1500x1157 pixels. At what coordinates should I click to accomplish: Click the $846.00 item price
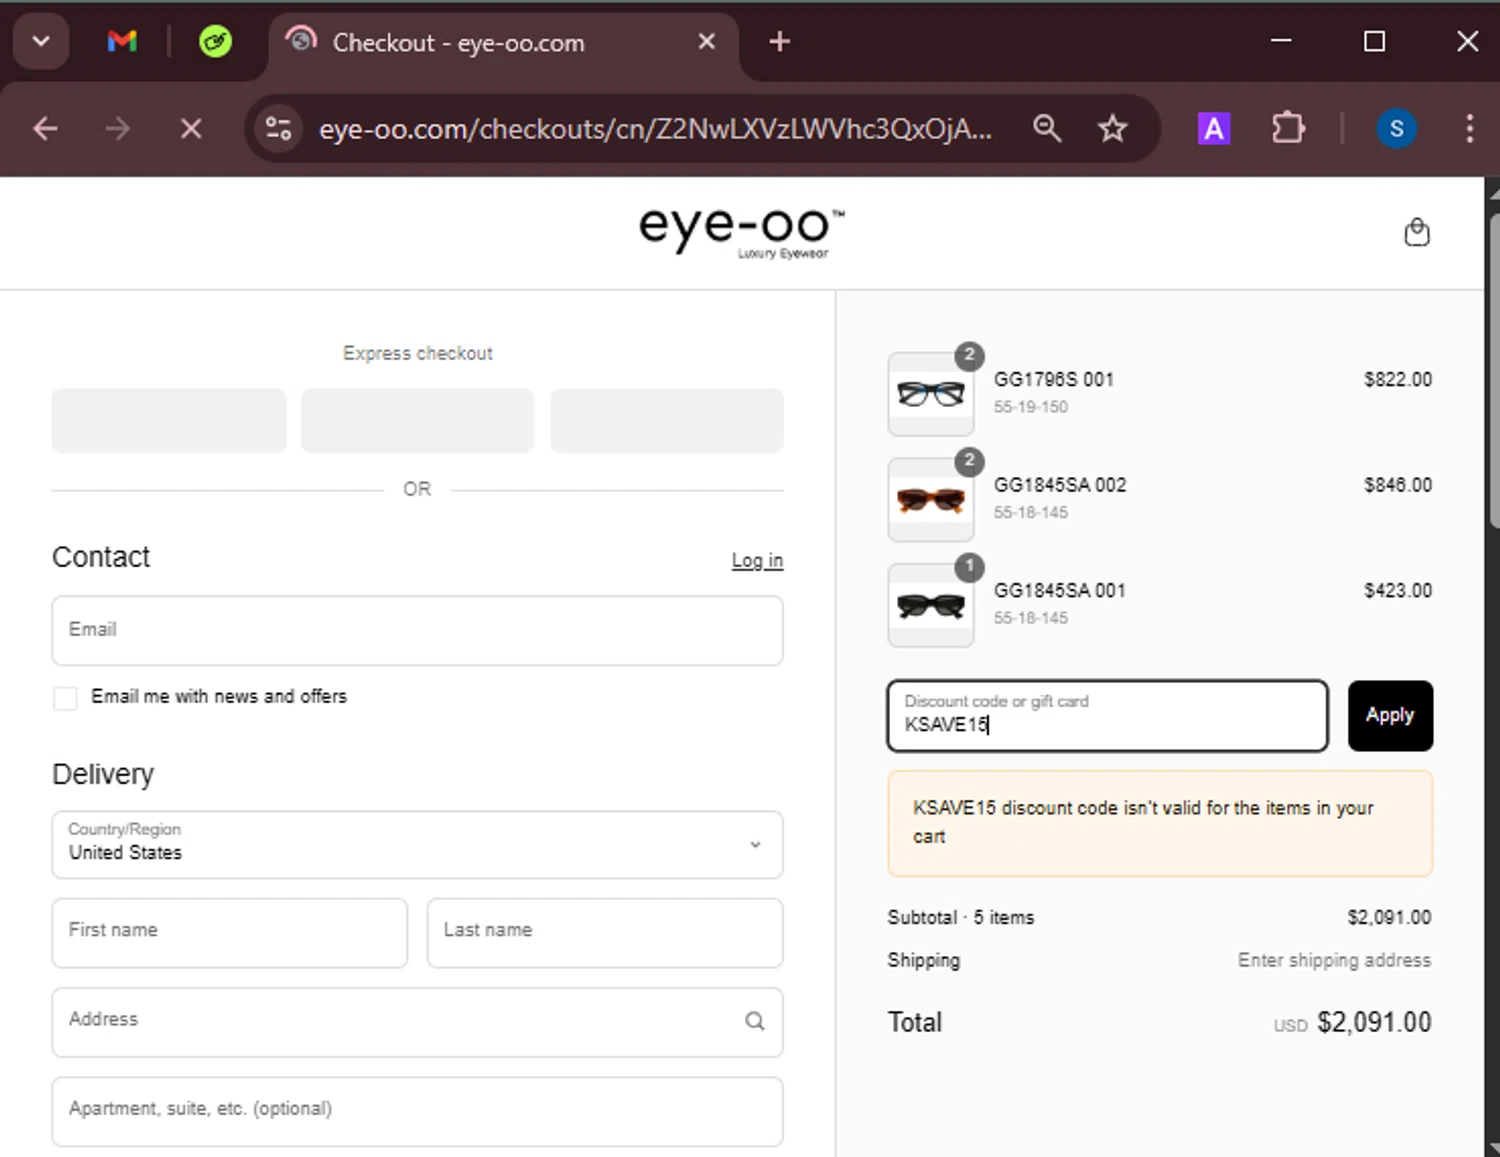[x=1398, y=485]
